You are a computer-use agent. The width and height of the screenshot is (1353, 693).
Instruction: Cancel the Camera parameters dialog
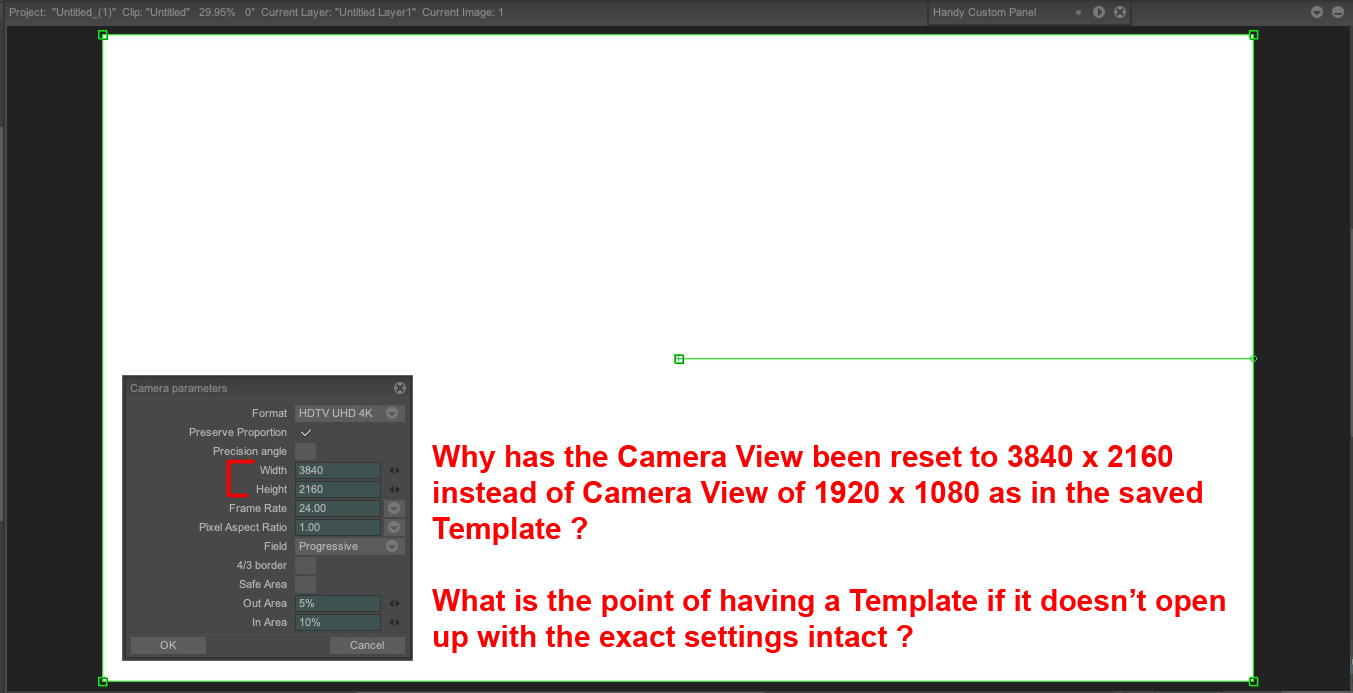pos(367,645)
